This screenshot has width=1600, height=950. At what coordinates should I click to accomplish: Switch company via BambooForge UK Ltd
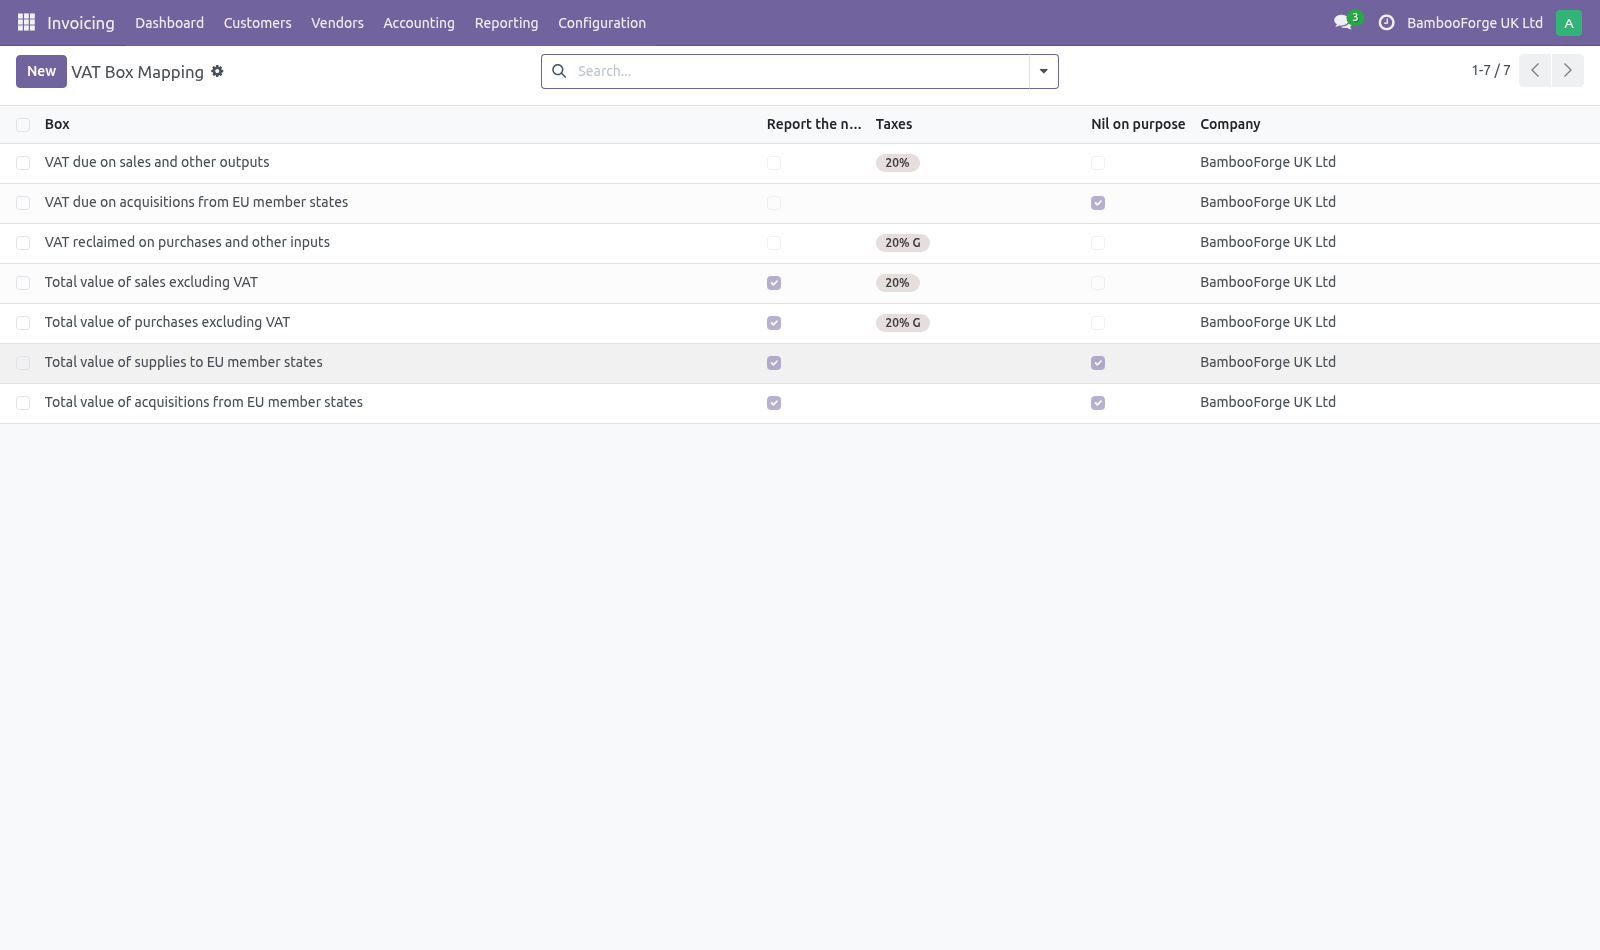click(1474, 23)
